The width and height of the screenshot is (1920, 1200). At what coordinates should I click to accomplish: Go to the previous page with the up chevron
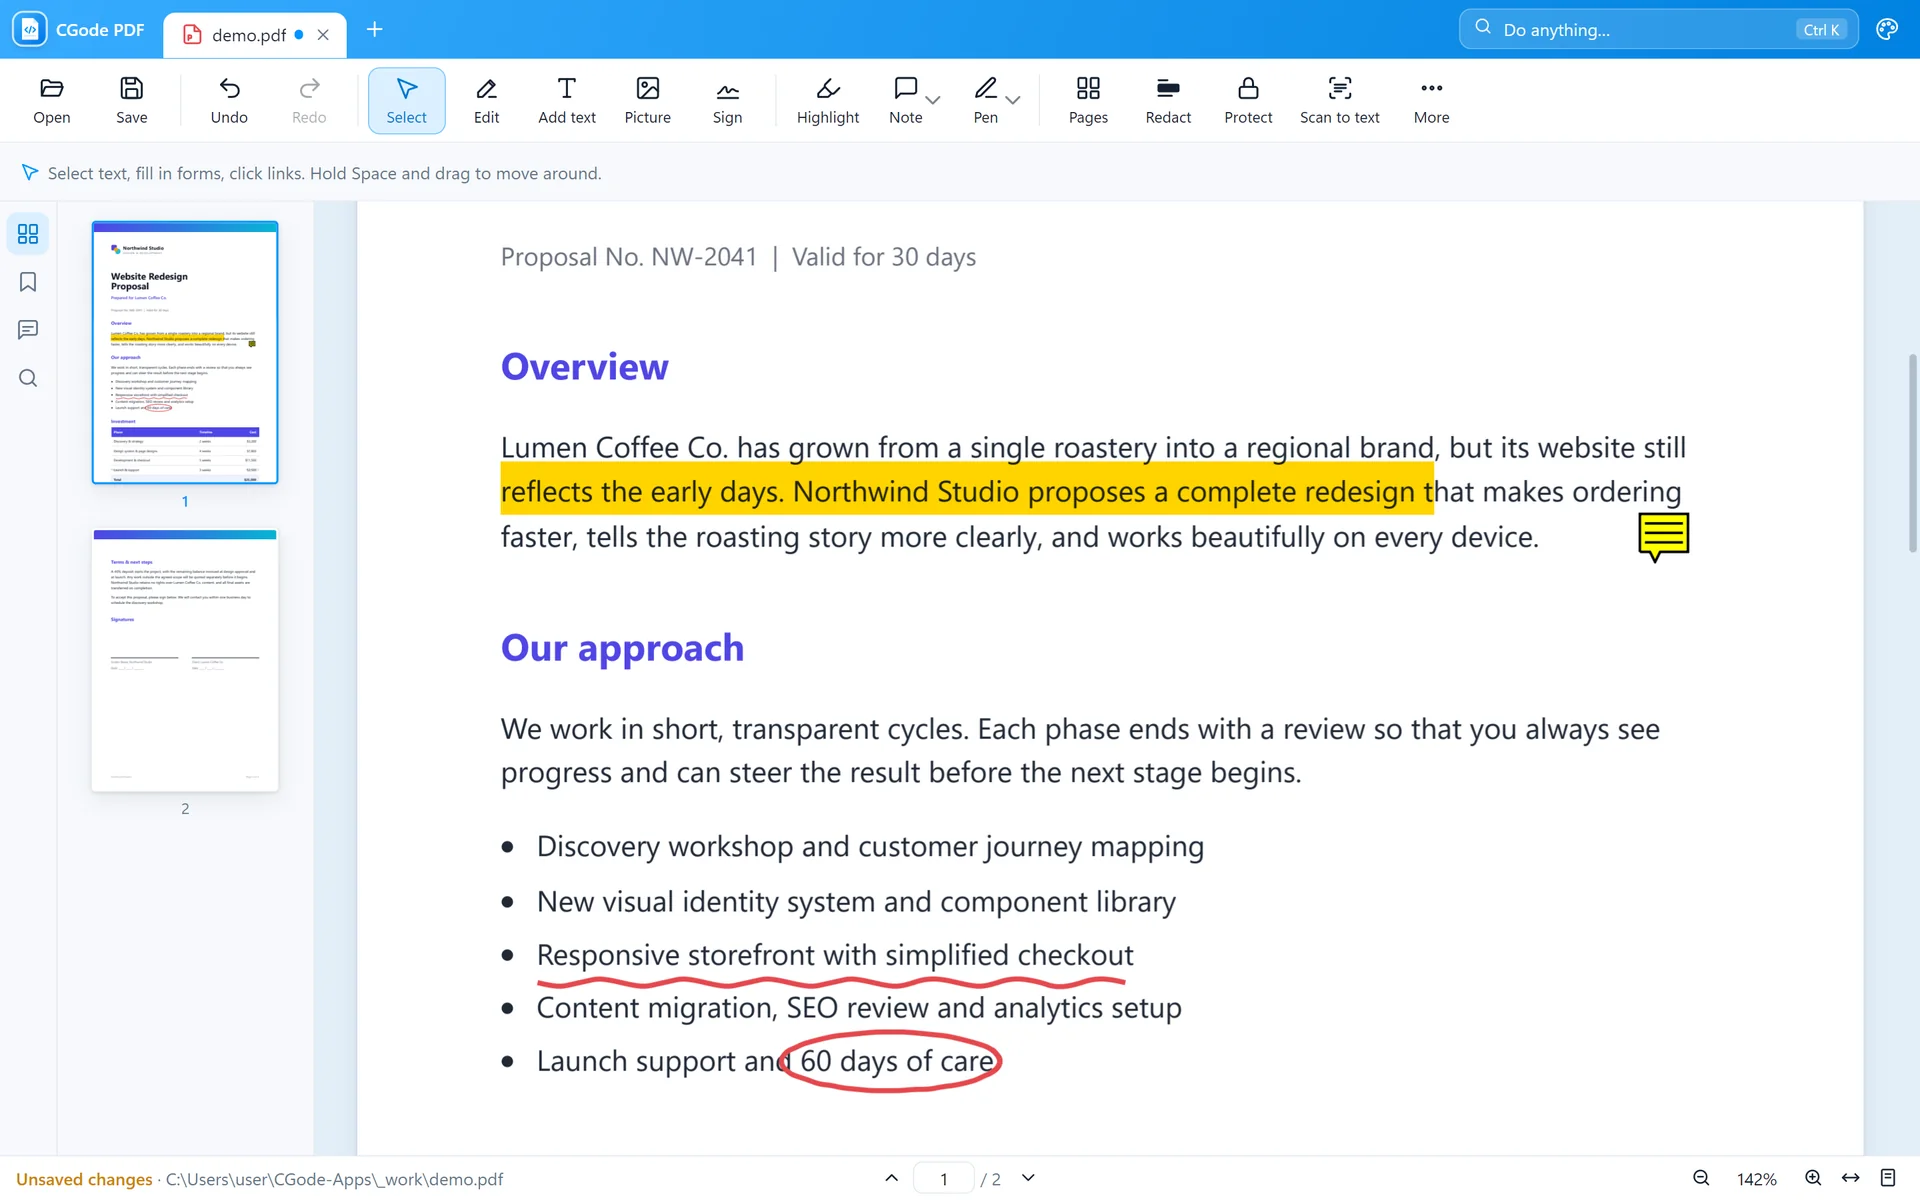pos(891,1178)
